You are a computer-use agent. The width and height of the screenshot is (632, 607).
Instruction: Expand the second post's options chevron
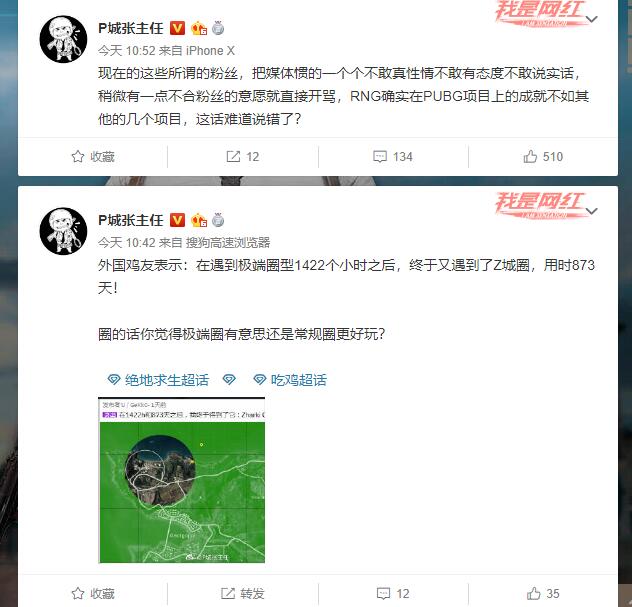tap(591, 211)
